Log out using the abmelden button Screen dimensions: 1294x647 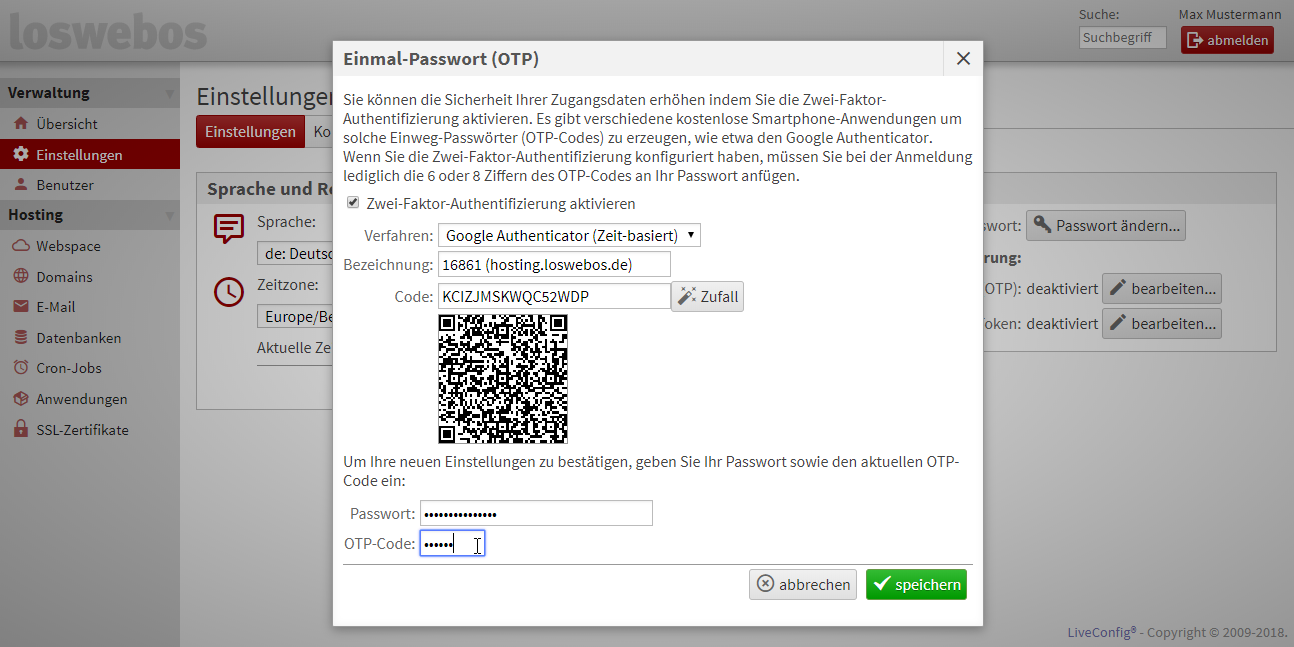tap(1227, 40)
